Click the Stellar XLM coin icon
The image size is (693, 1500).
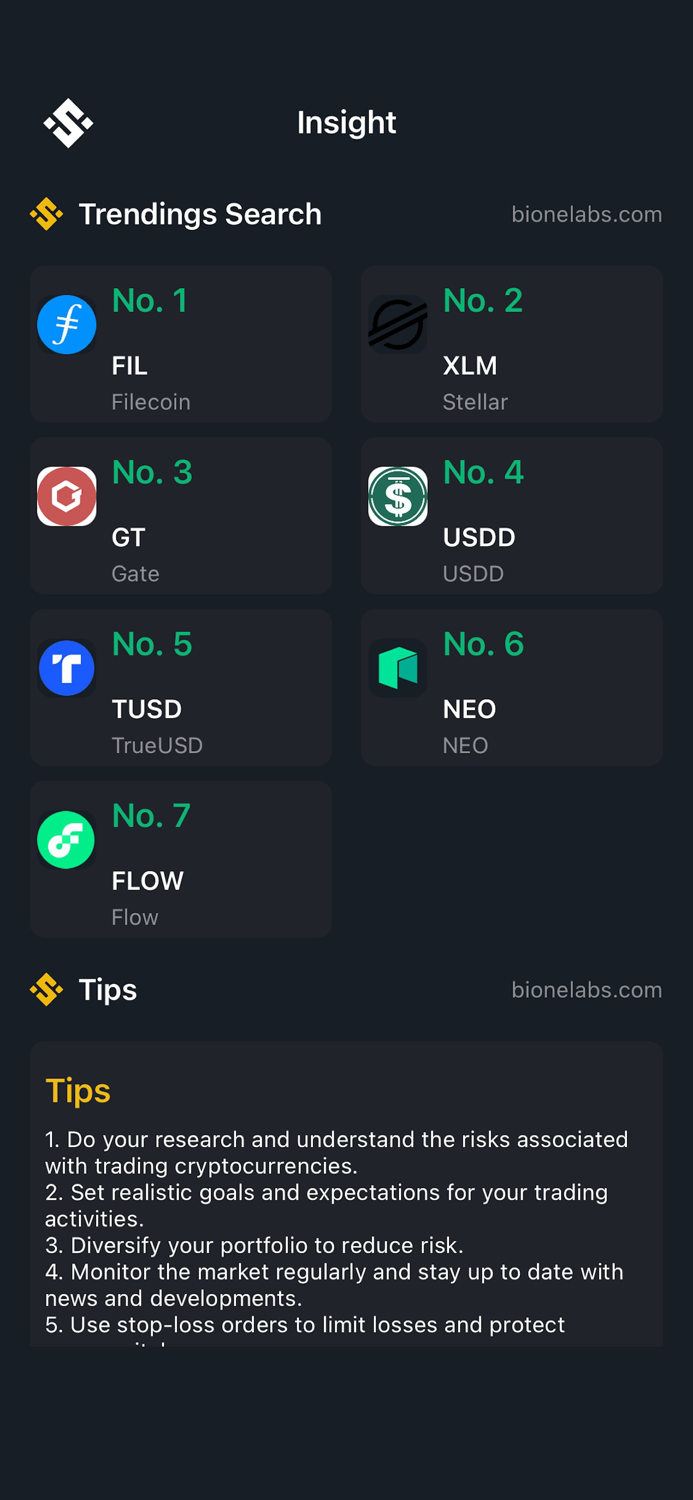tap(398, 324)
